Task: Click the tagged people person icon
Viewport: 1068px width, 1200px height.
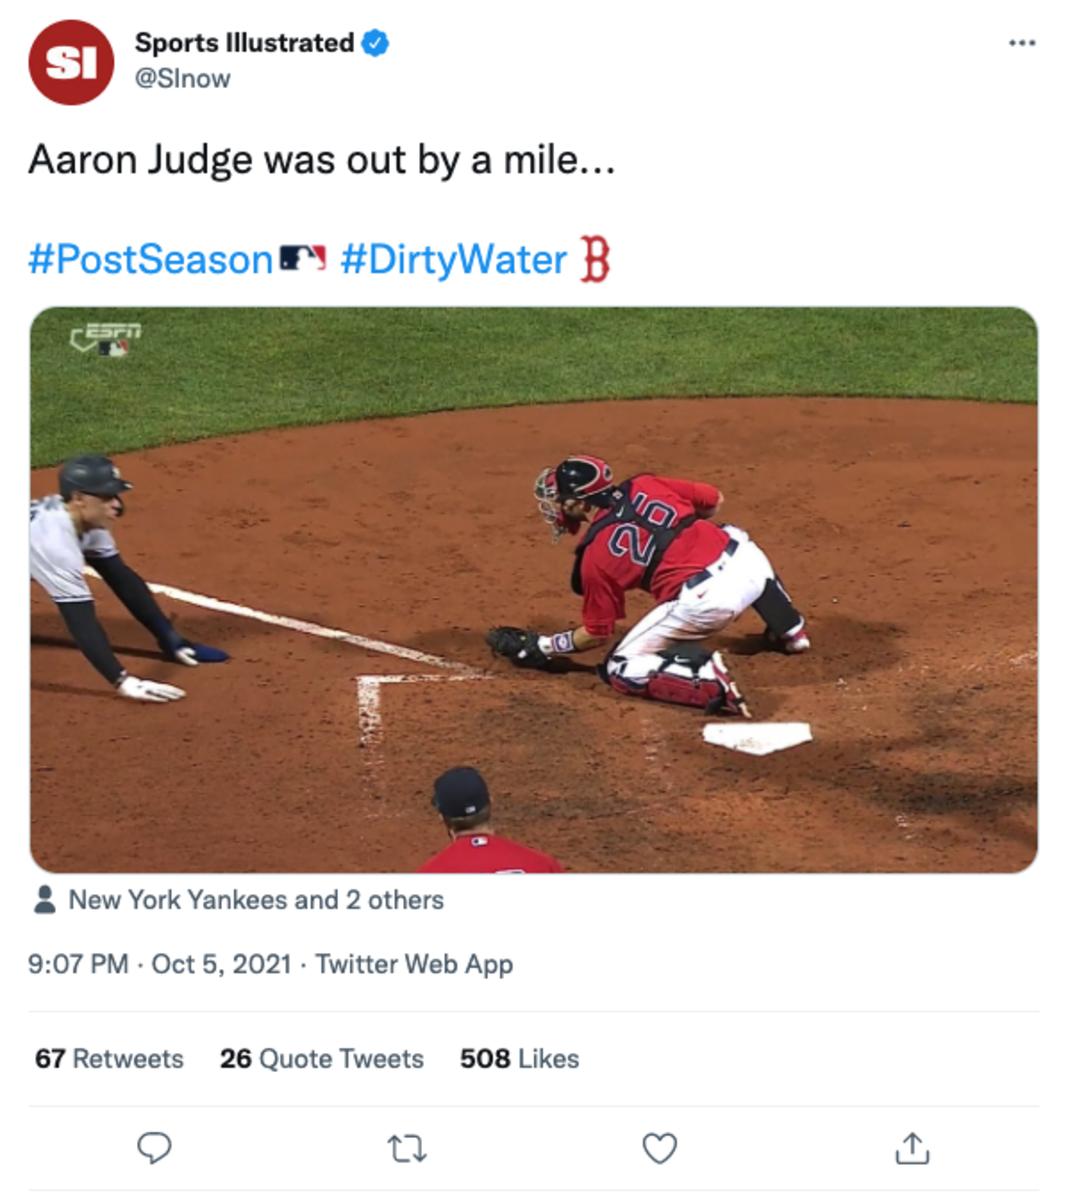Action: 44,900
